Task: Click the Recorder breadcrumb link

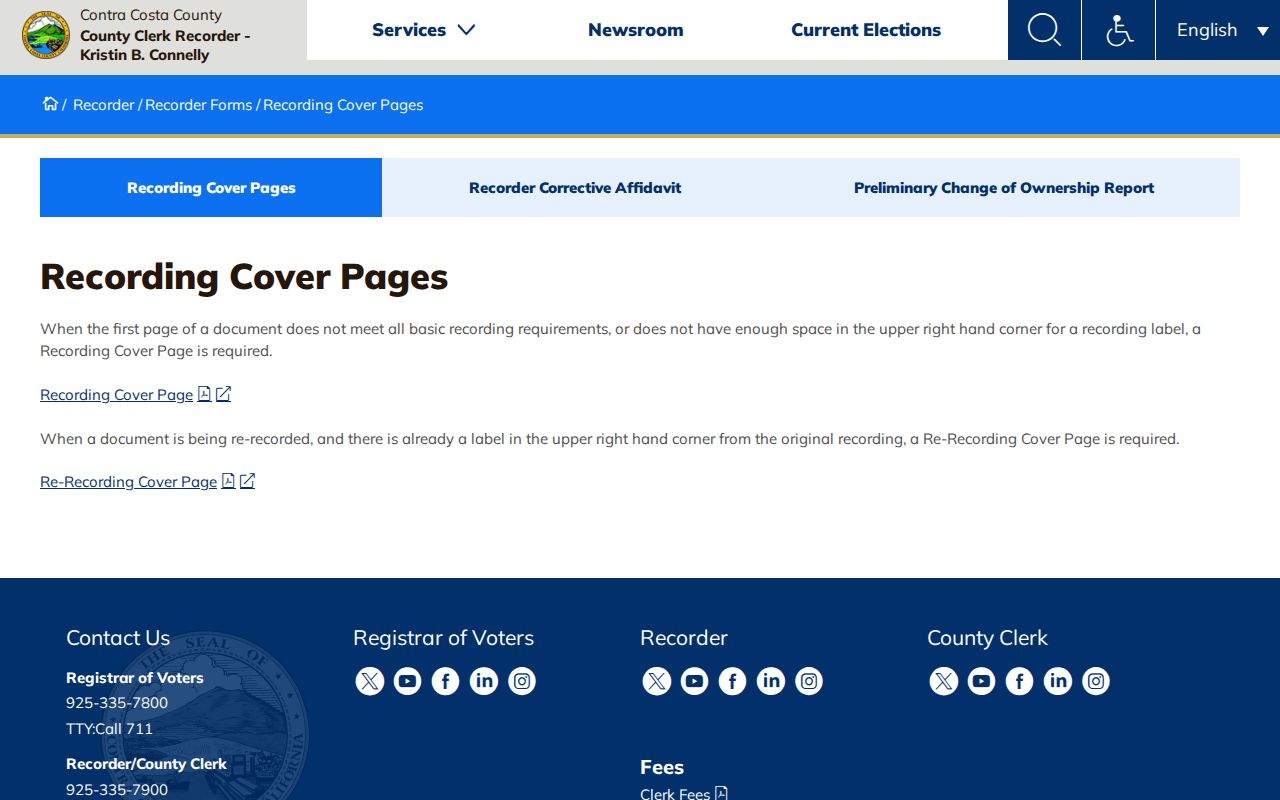Action: (x=104, y=105)
